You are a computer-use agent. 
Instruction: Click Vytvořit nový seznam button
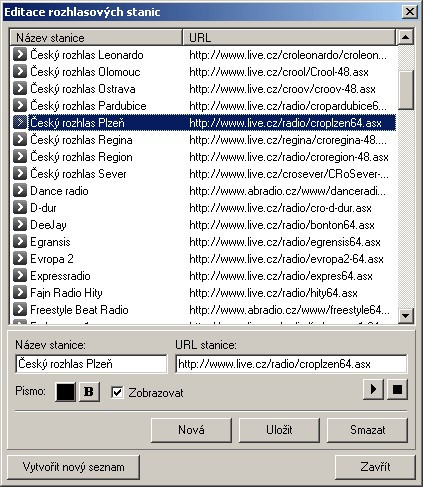pos(73,467)
